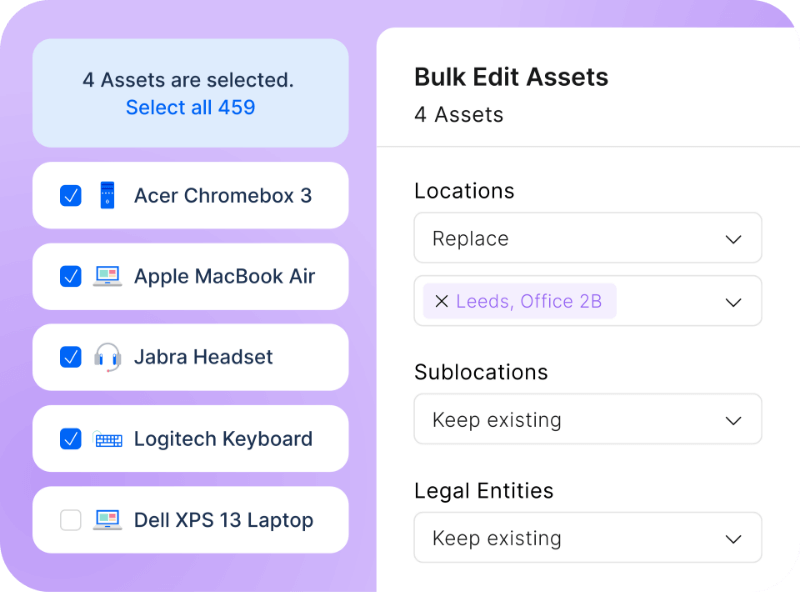
Task: Click the Jabra Headset headphones icon
Action: 109,357
